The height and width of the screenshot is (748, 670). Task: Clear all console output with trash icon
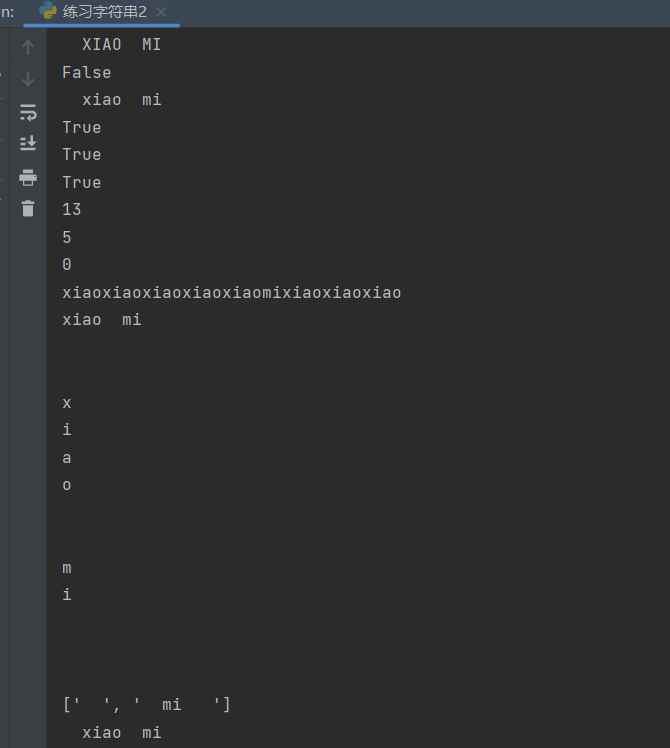(x=28, y=209)
